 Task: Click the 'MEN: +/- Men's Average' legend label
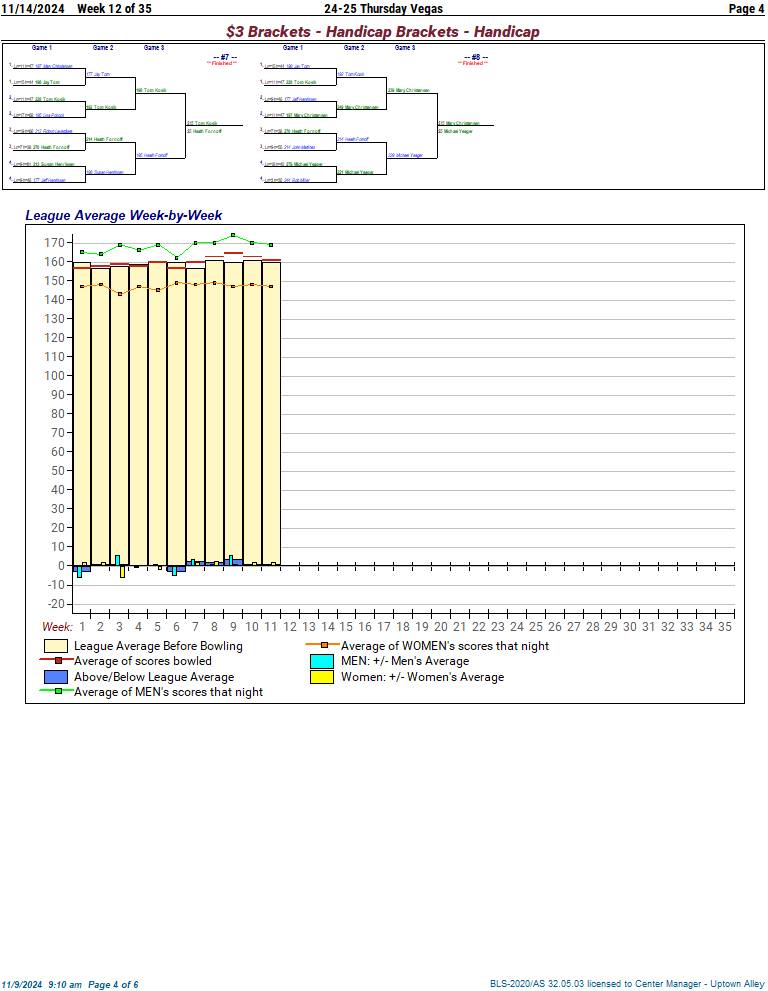[405, 661]
